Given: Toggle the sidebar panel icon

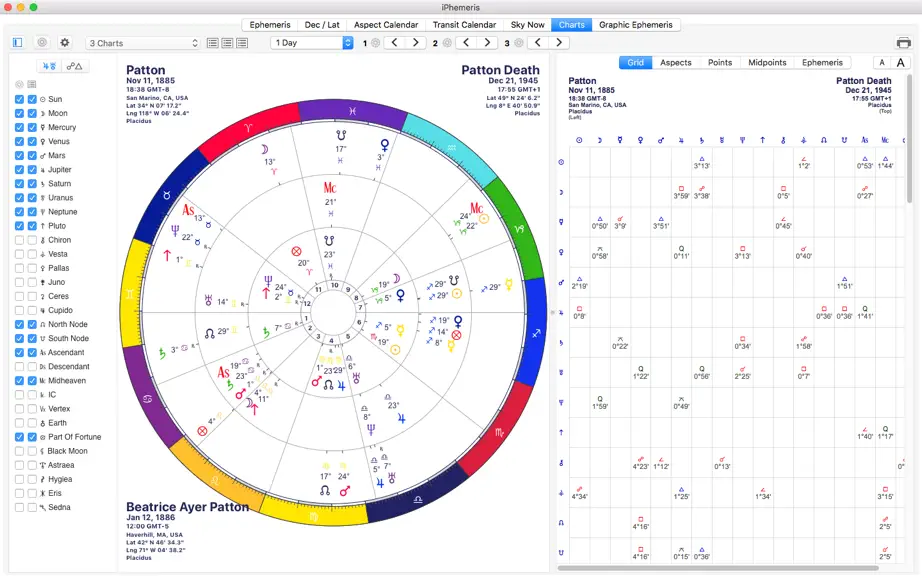Looking at the screenshot, I should (x=18, y=42).
